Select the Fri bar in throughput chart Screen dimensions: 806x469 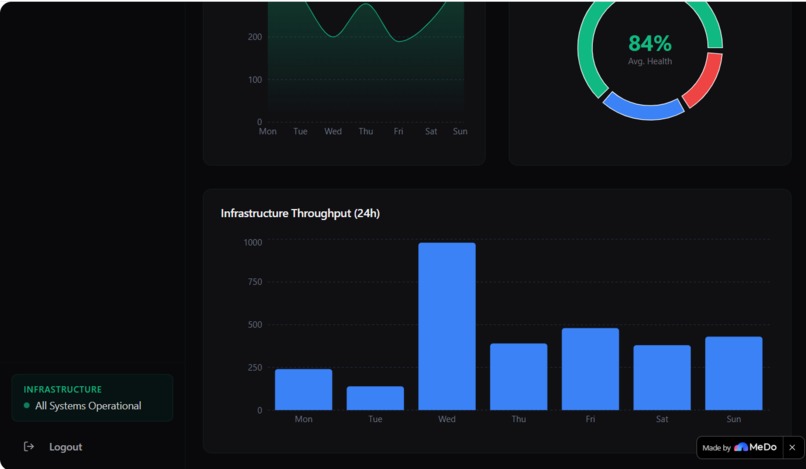pos(590,369)
